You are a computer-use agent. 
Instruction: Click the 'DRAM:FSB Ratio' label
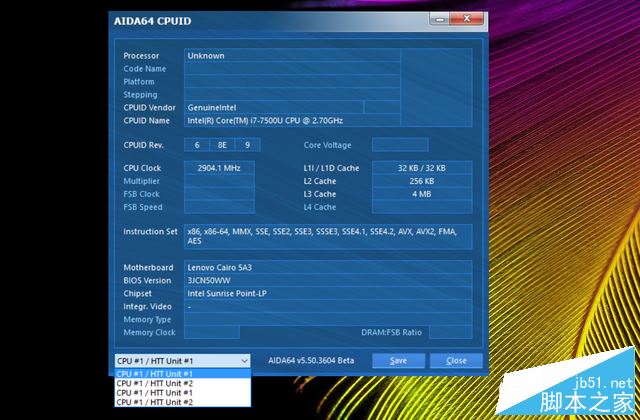click(x=391, y=332)
